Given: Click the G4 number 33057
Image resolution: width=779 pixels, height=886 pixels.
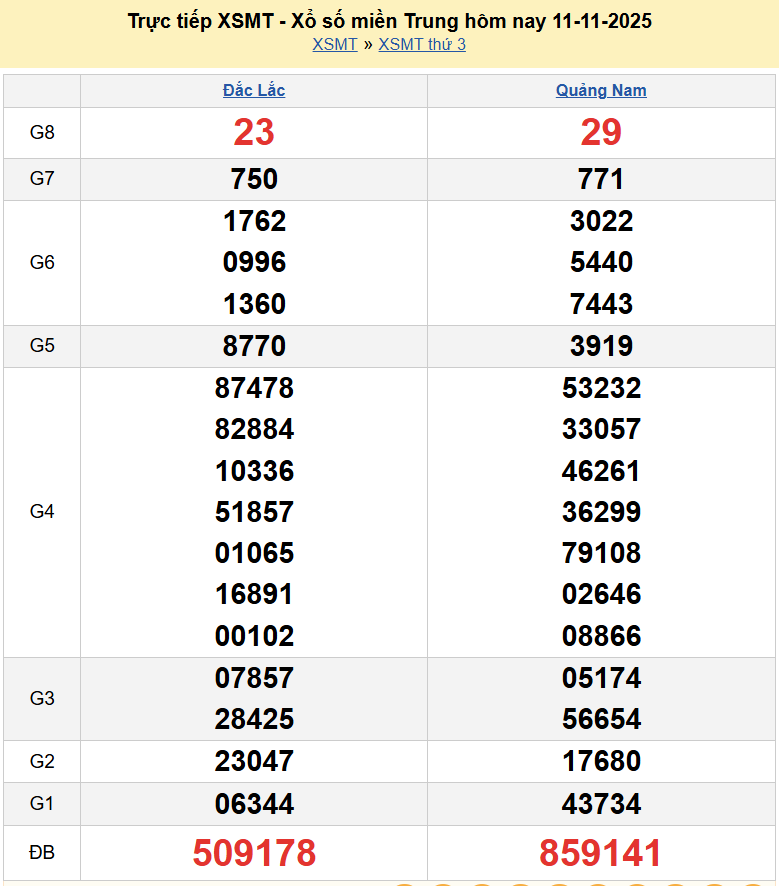Looking at the screenshot, I should [601, 429].
